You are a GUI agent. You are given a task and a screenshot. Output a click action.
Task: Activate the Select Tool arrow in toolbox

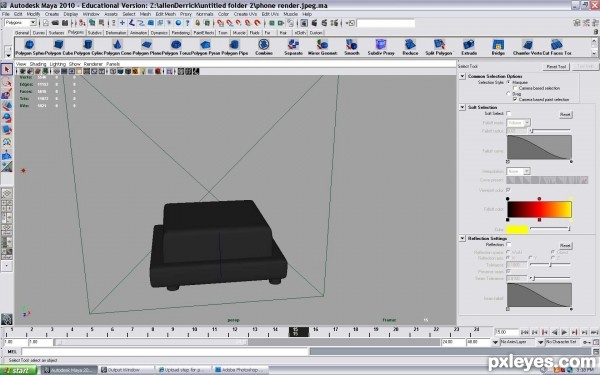coord(7,69)
